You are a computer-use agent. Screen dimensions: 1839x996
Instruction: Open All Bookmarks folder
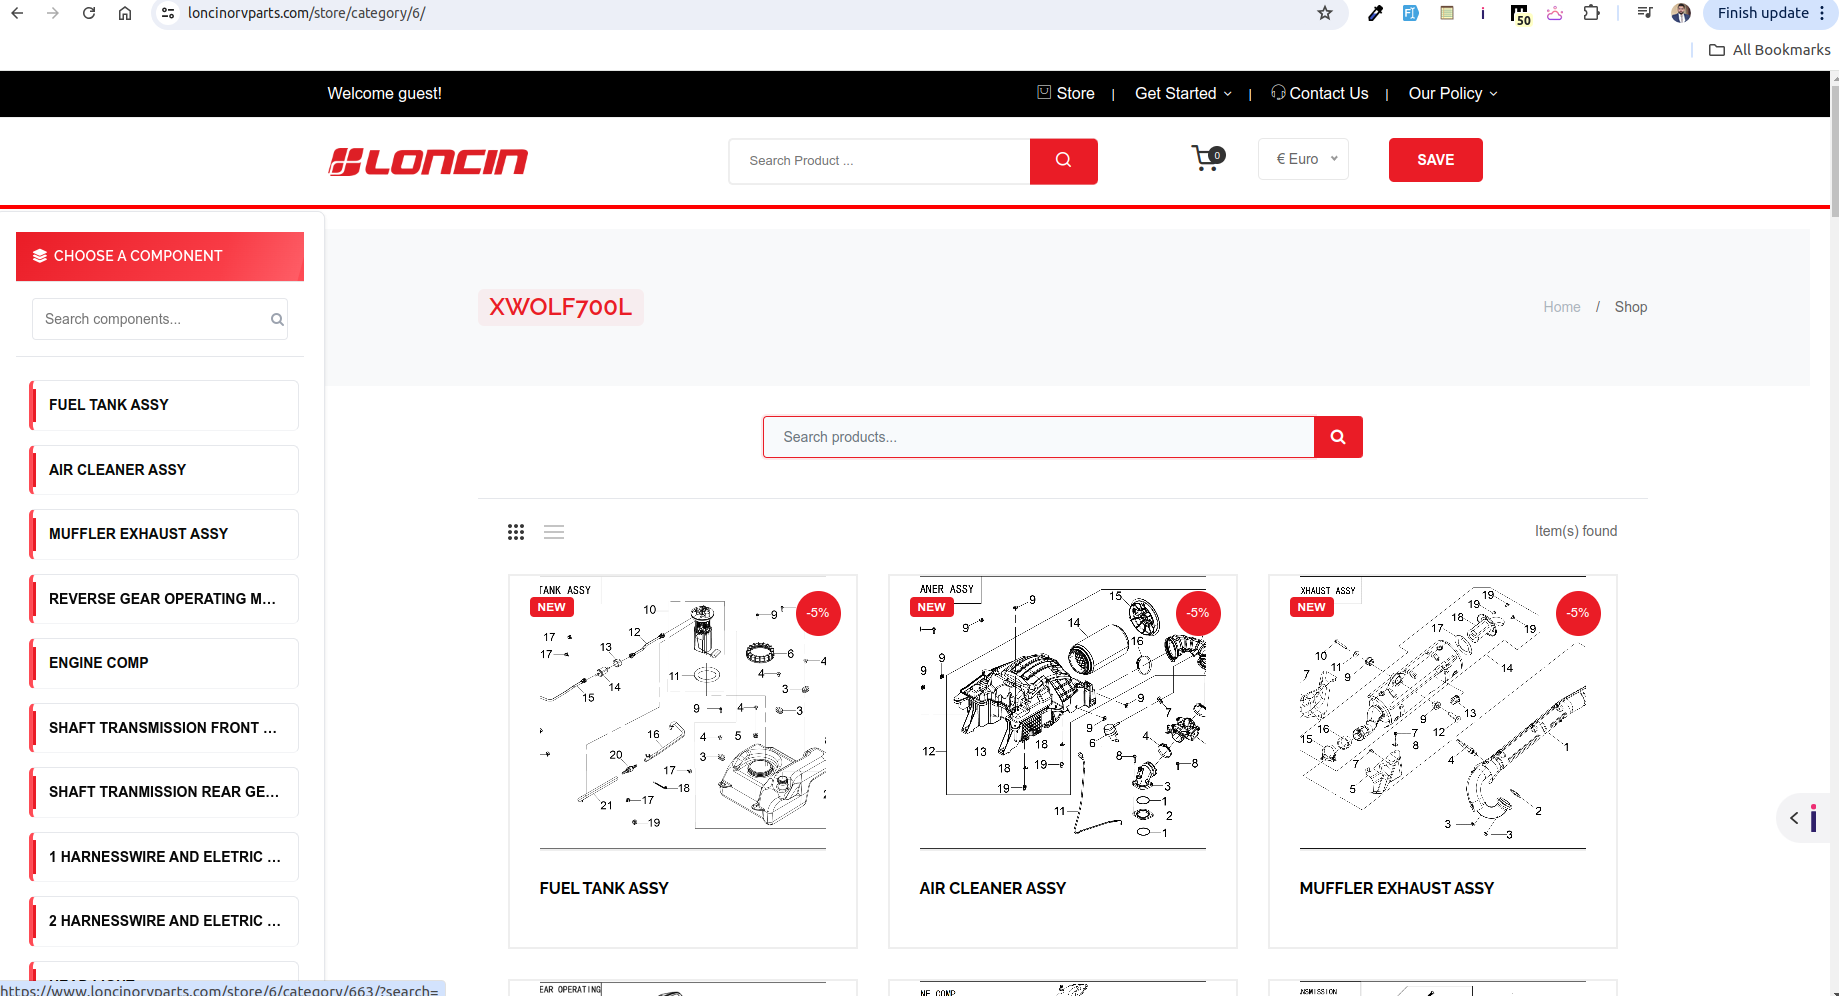coord(1770,50)
